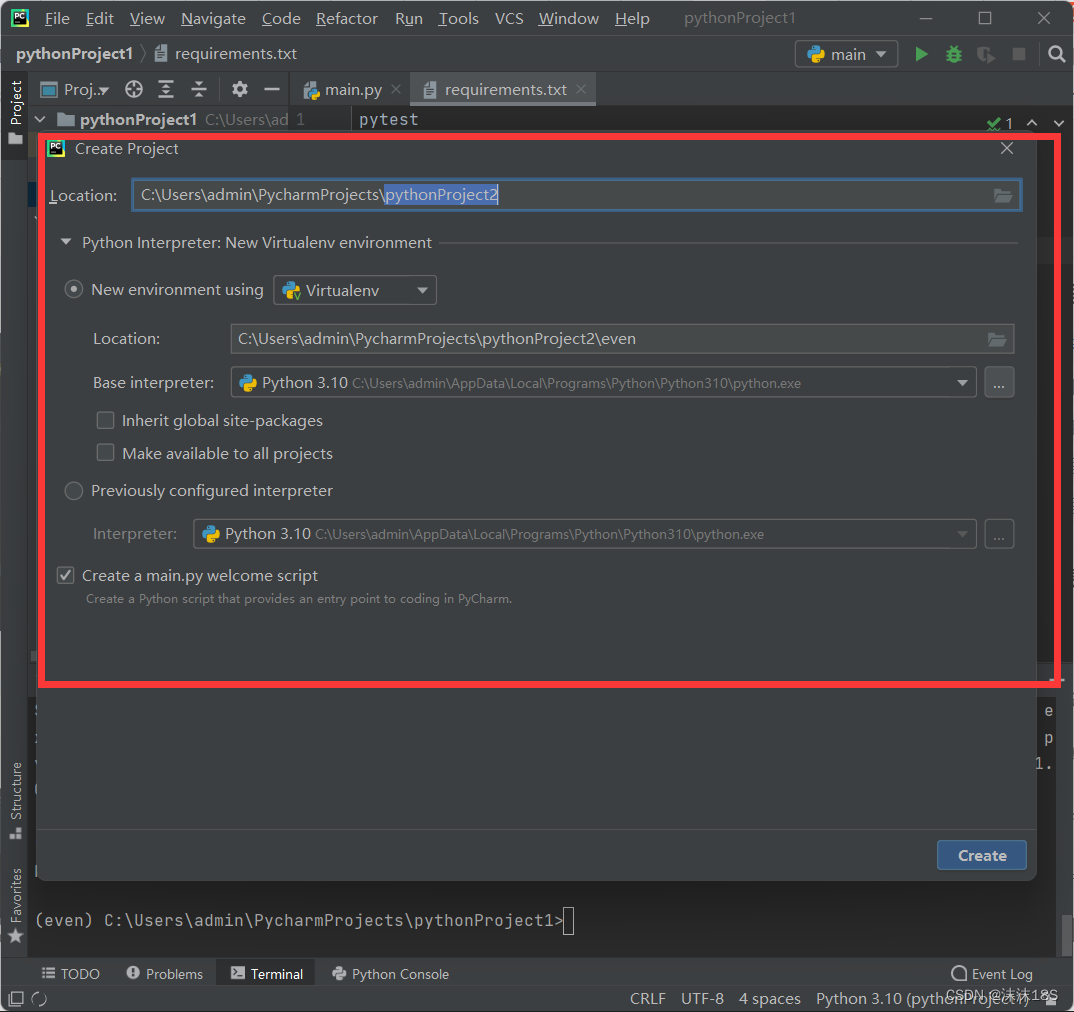Open the Virtualenv environment type dropdown
The width and height of the screenshot is (1074, 1012).
[355, 291]
